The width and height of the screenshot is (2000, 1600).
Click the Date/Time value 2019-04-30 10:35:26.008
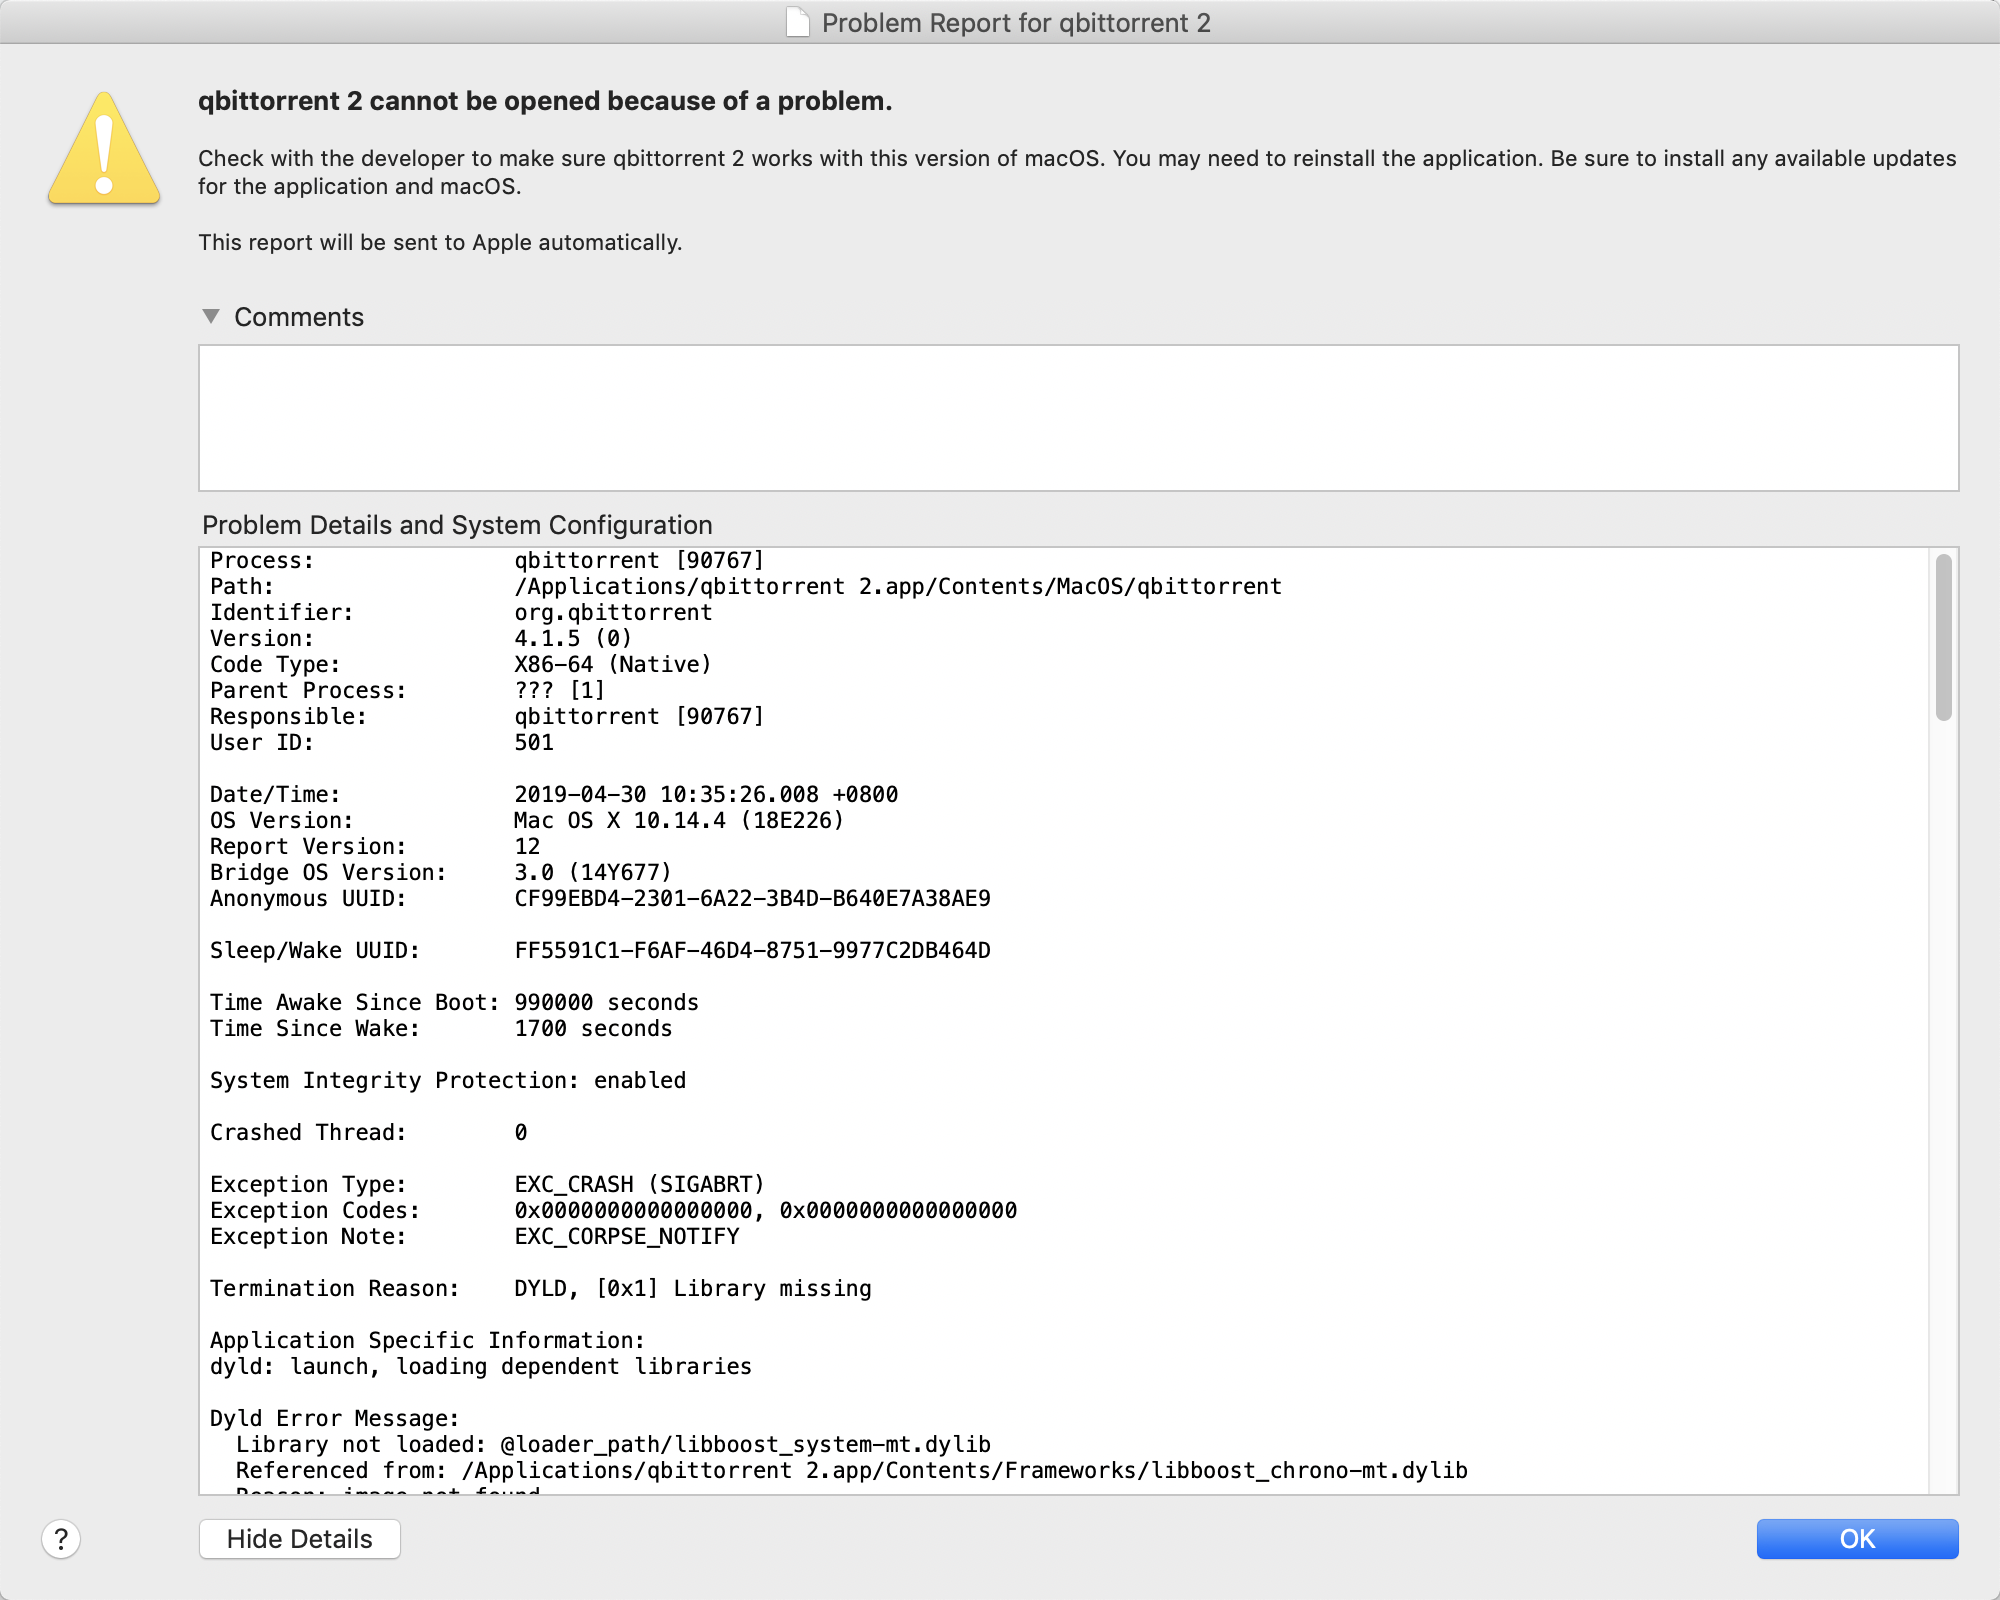pos(706,794)
